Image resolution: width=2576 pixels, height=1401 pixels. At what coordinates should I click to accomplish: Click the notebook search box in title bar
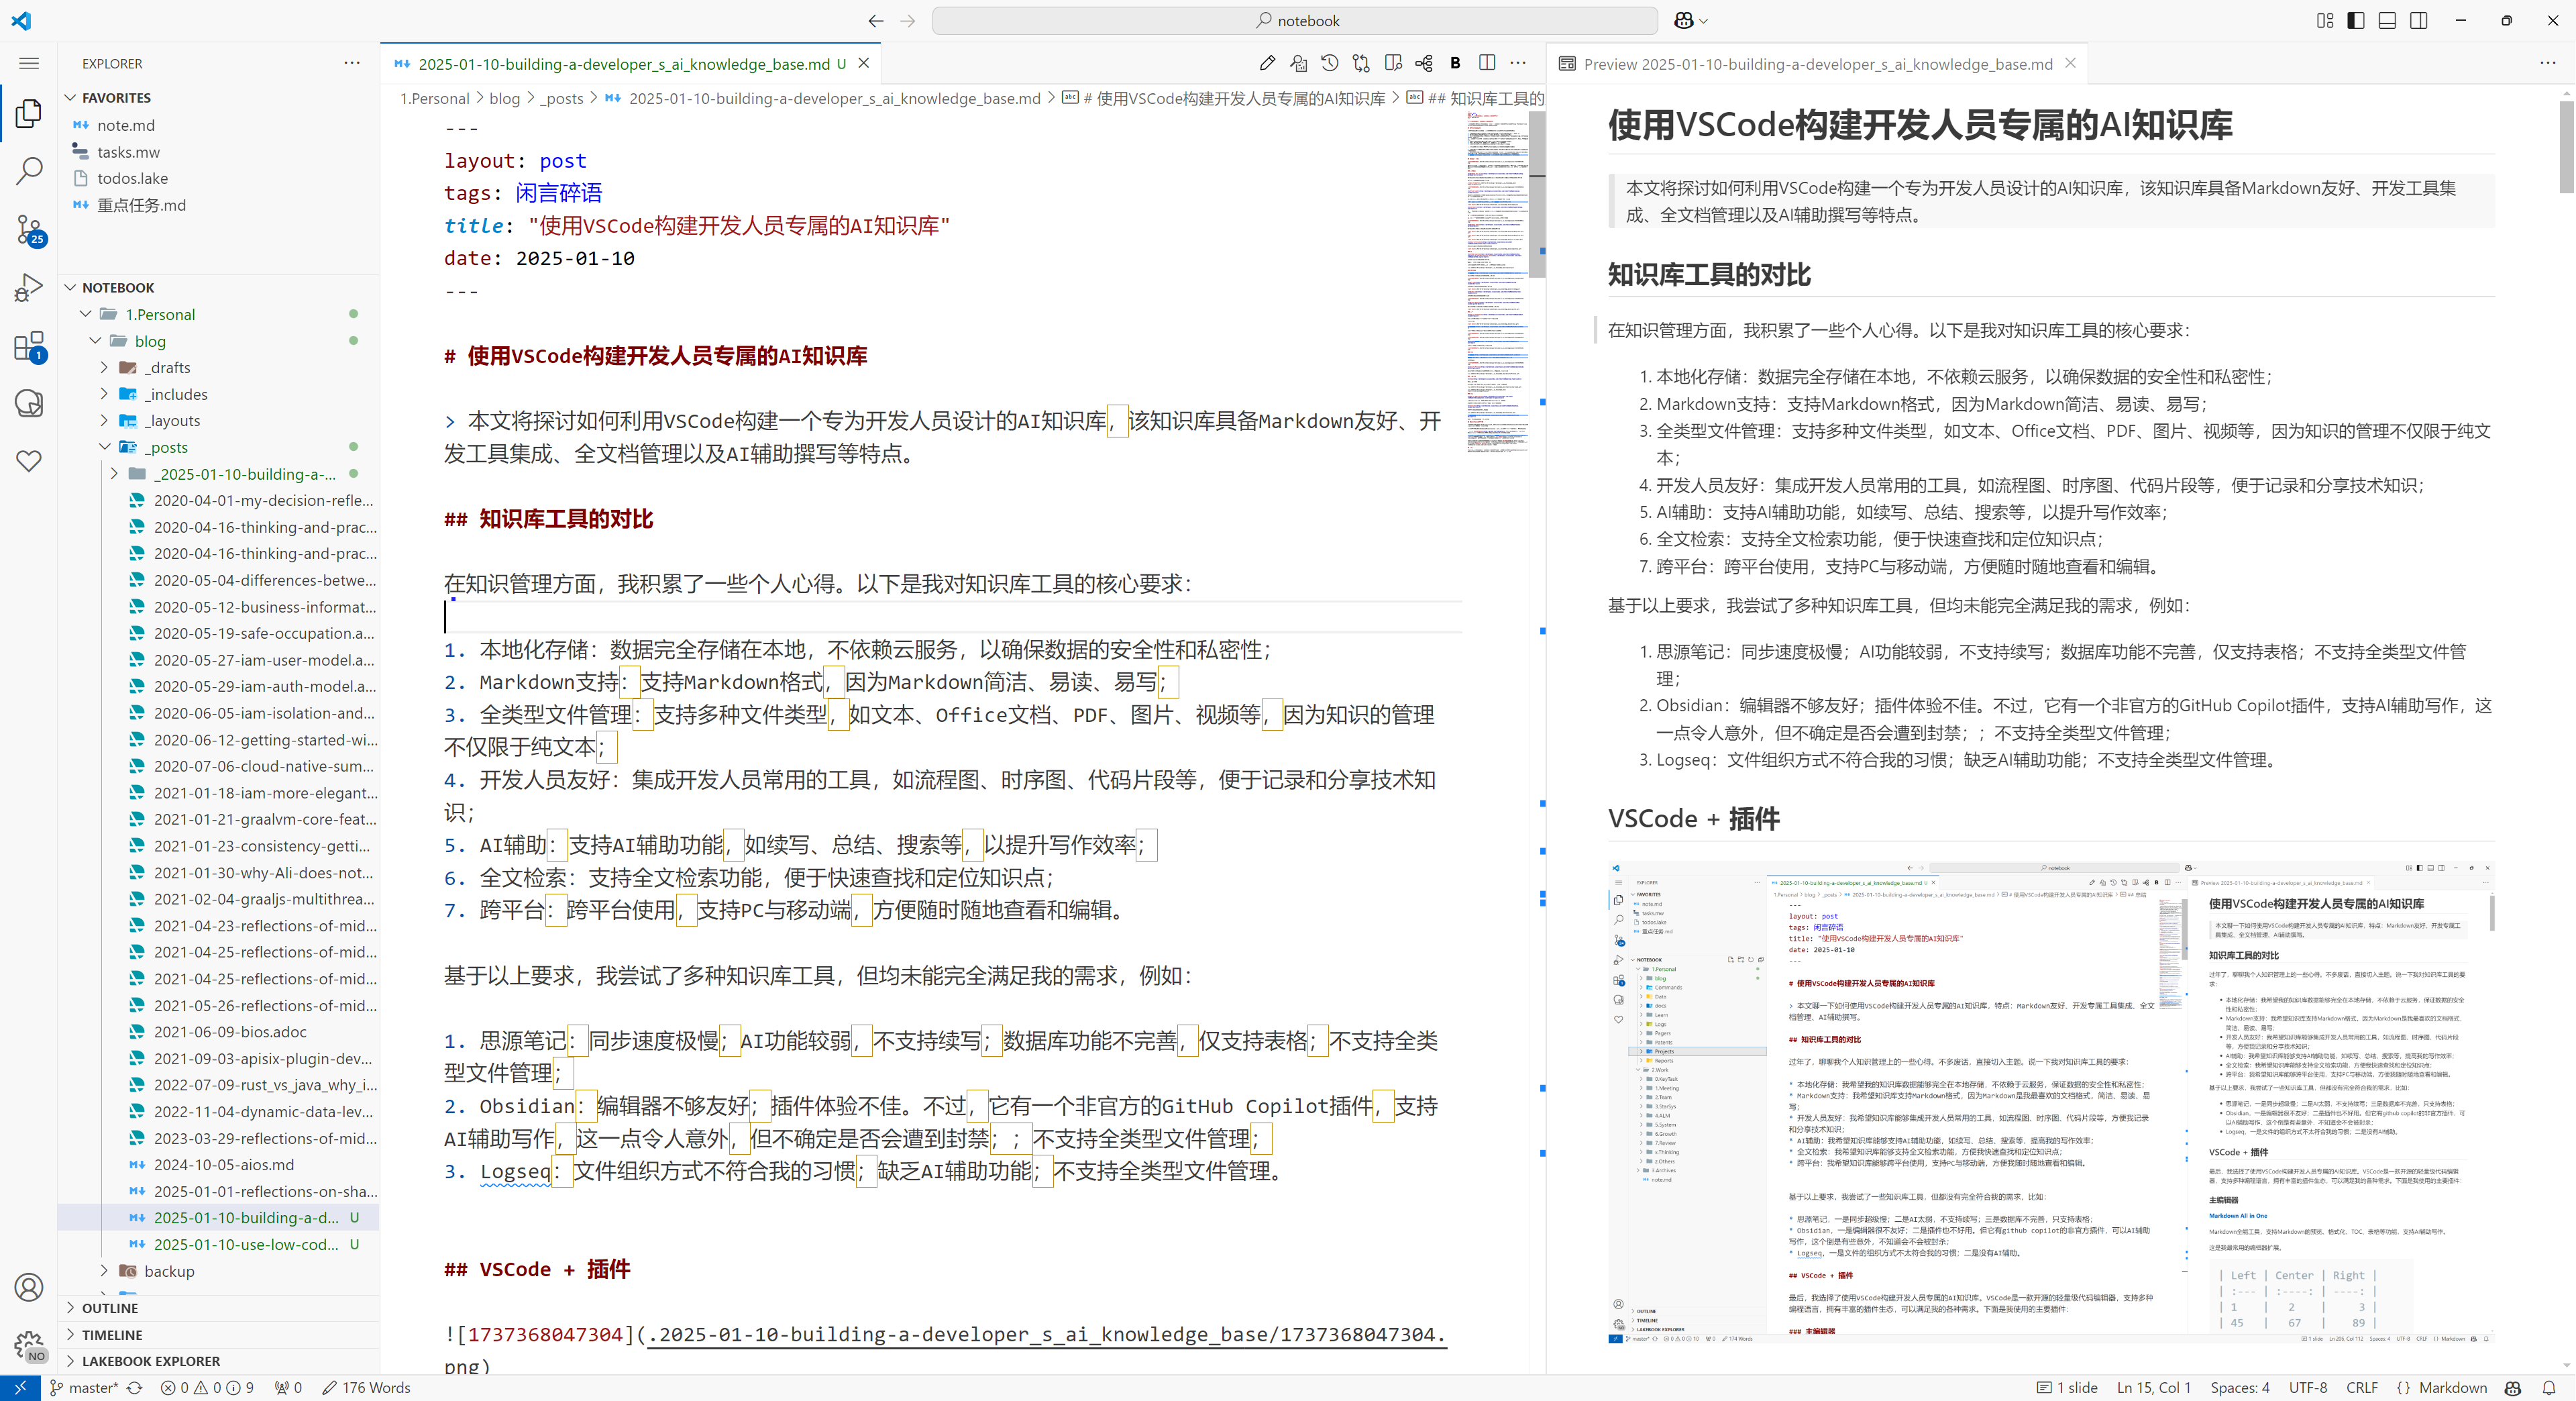1295,20
